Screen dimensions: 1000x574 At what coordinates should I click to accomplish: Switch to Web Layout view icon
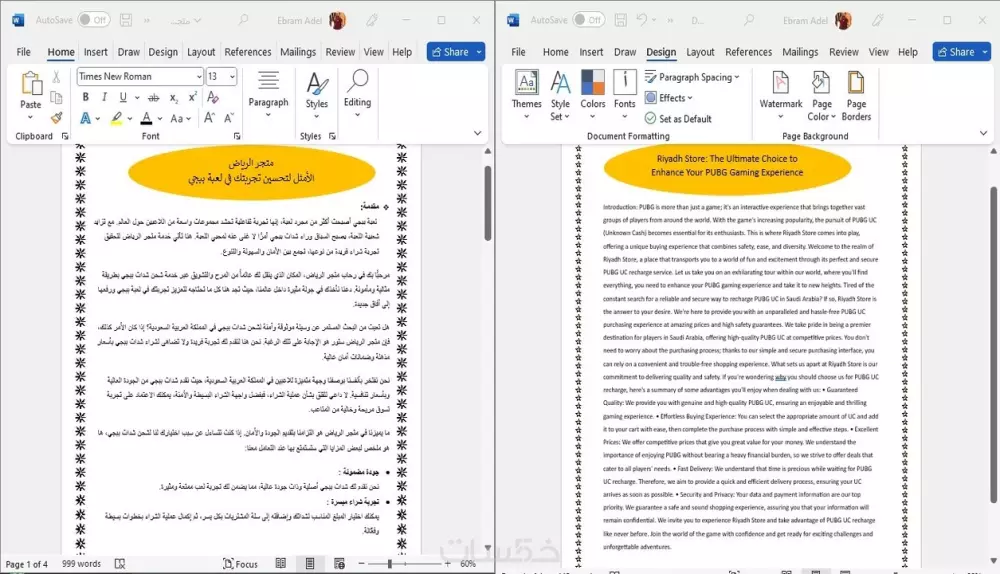[339, 563]
